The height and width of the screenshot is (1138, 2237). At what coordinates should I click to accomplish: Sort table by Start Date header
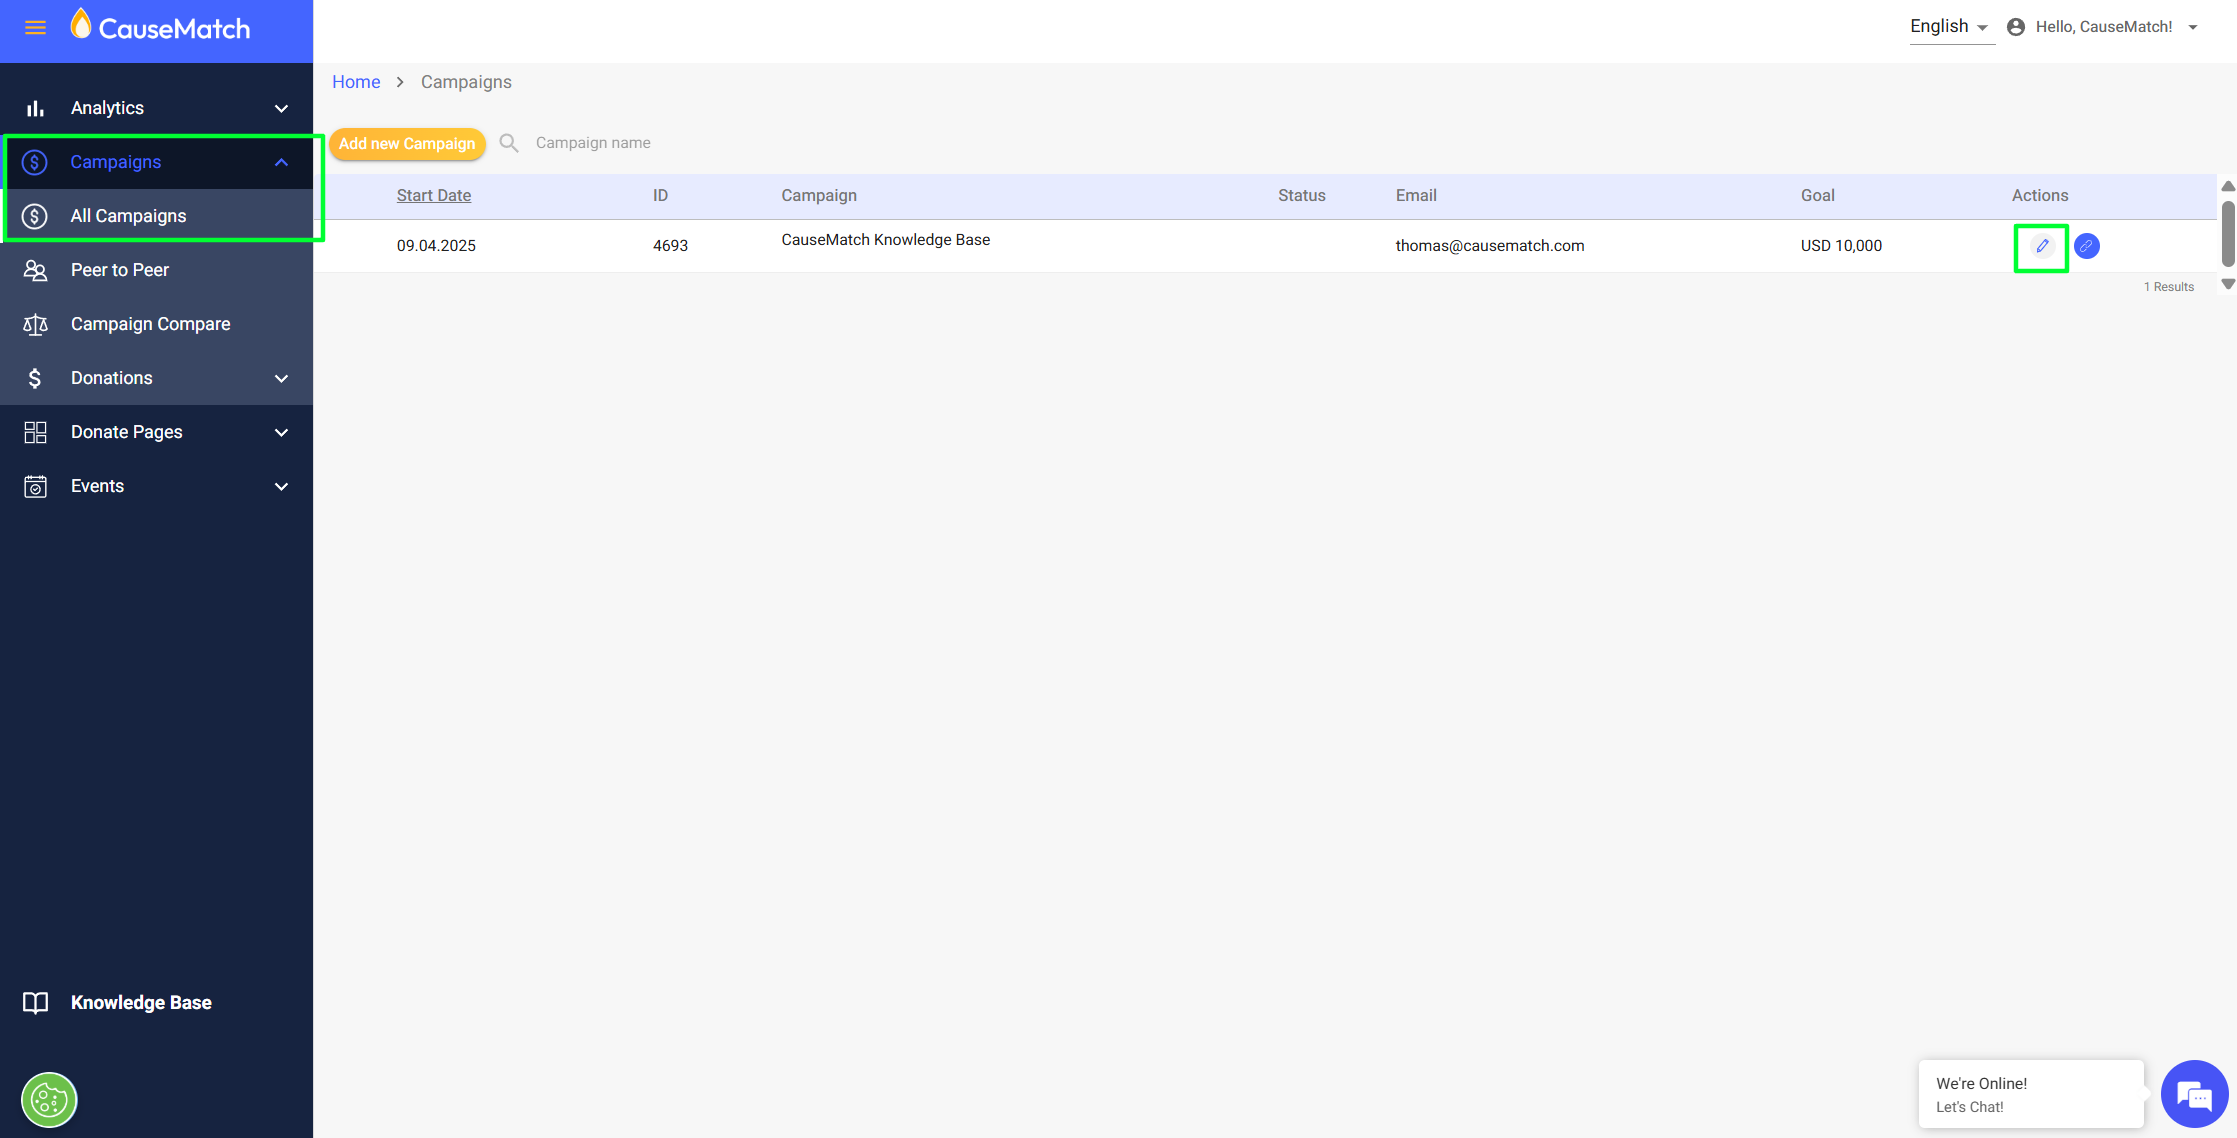point(433,196)
